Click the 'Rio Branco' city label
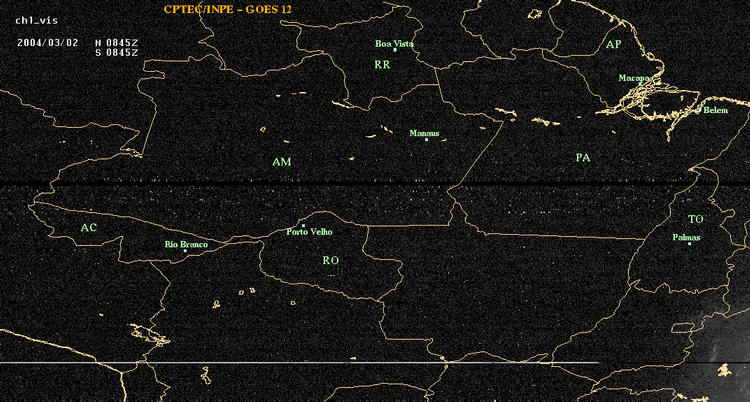The height and width of the screenshot is (402, 750). (186, 245)
